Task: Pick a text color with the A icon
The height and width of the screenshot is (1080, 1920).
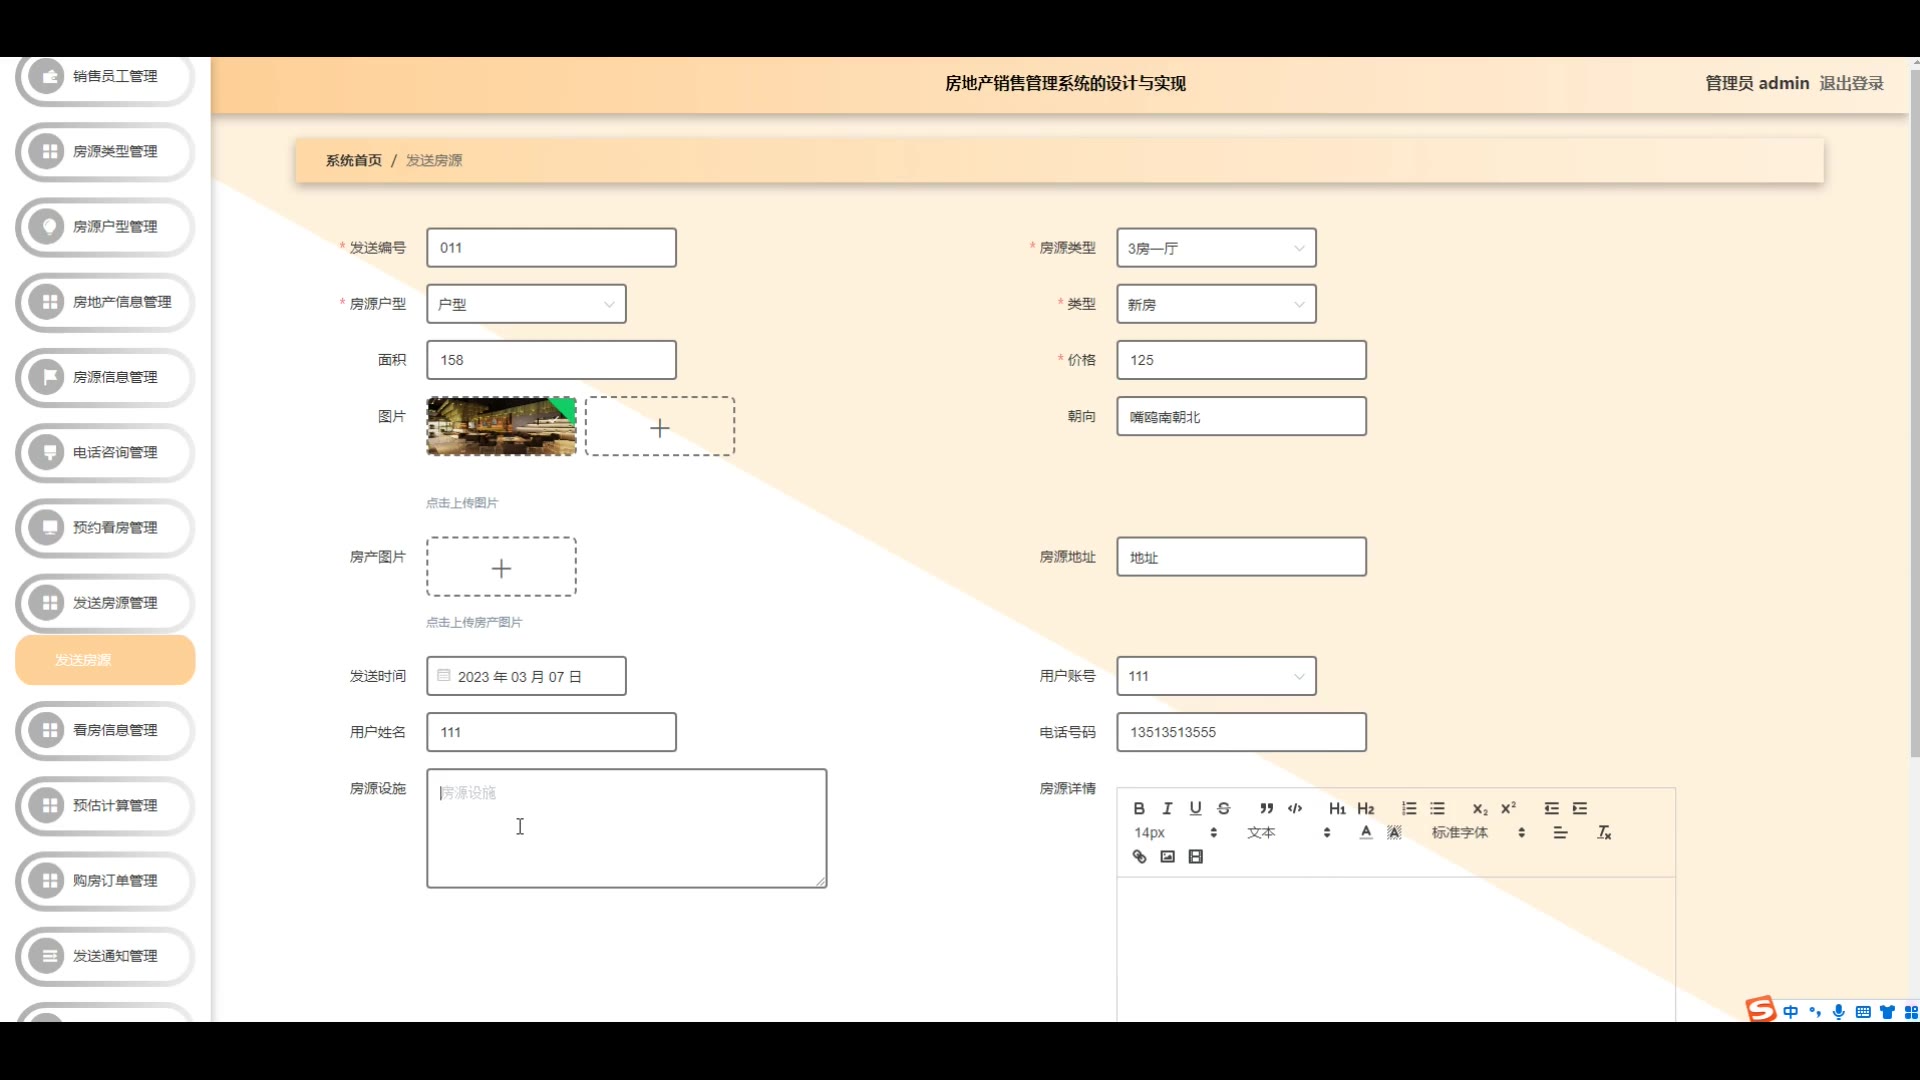Action: click(x=1366, y=832)
